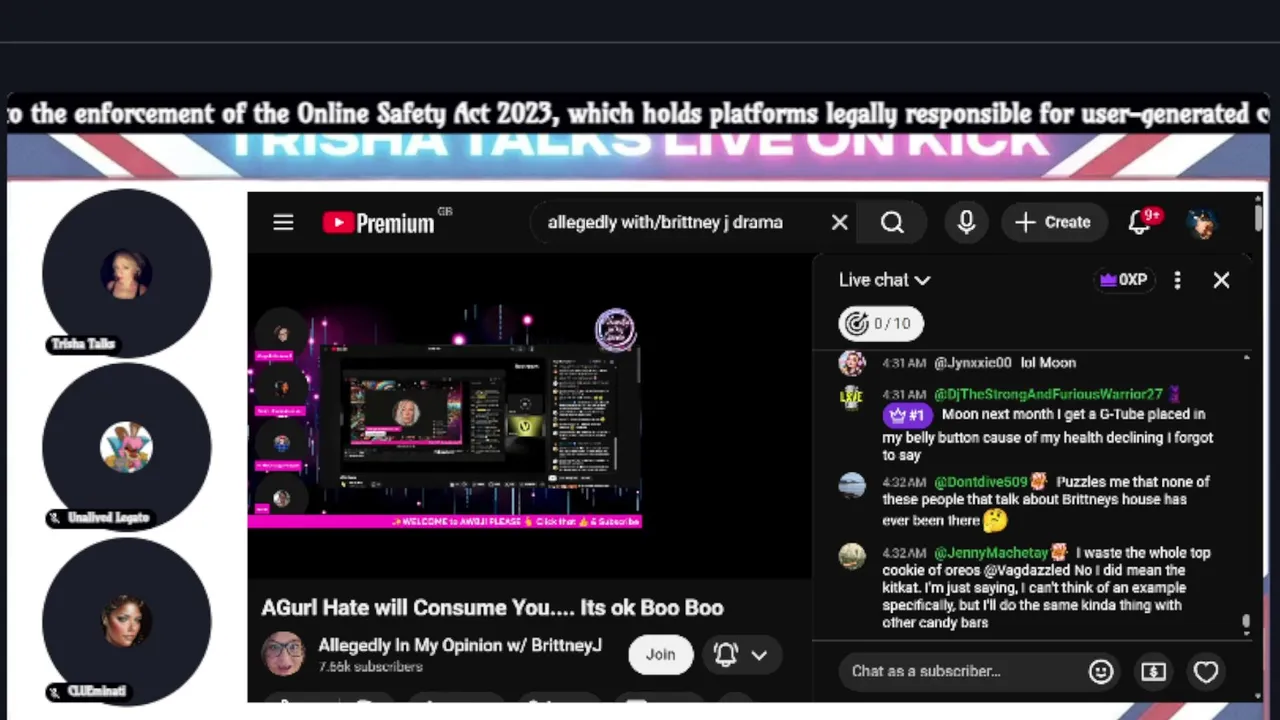Viewport: 1280px width, 720px height.
Task: Send a heart reaction in chat
Action: coord(1206,671)
